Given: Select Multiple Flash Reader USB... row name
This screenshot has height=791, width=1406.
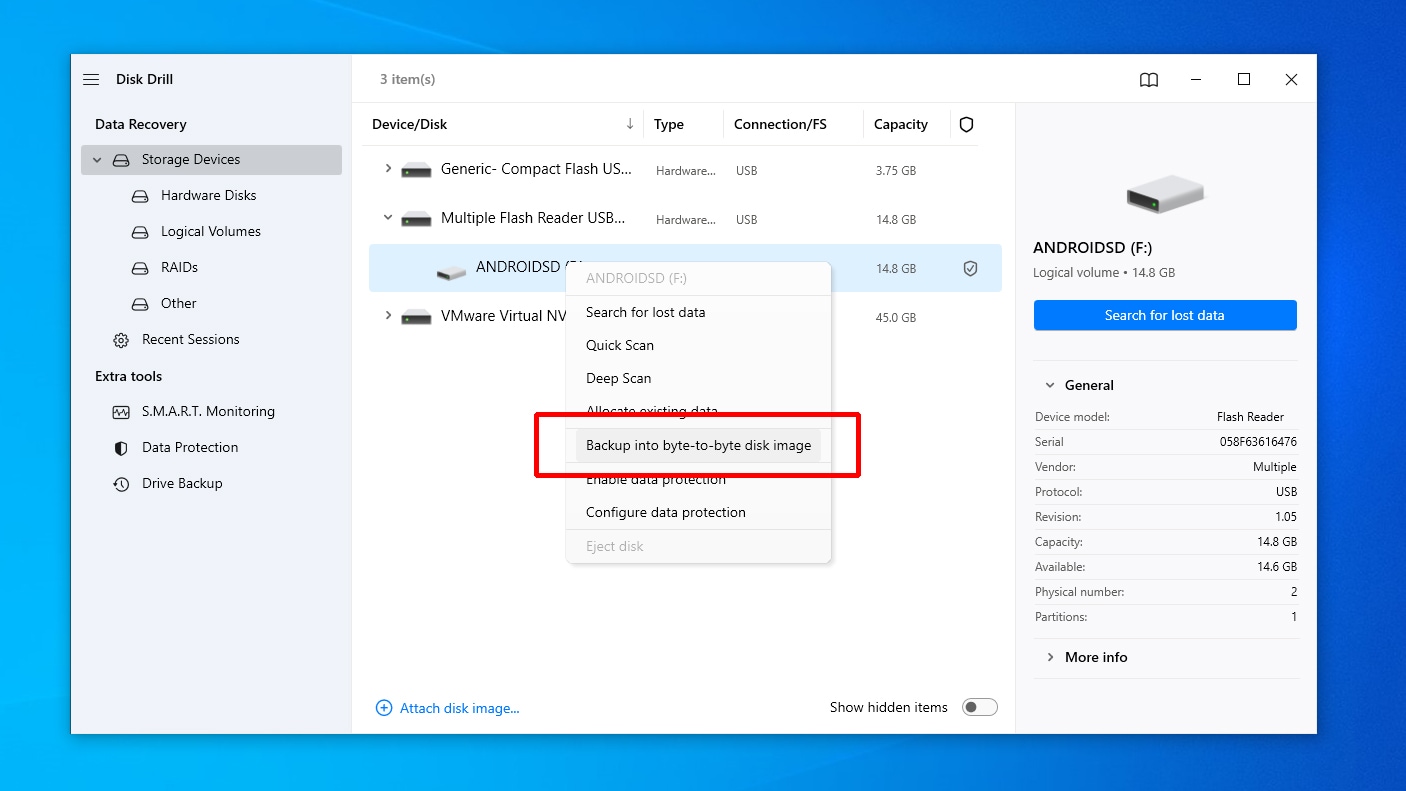Looking at the screenshot, I should point(533,218).
